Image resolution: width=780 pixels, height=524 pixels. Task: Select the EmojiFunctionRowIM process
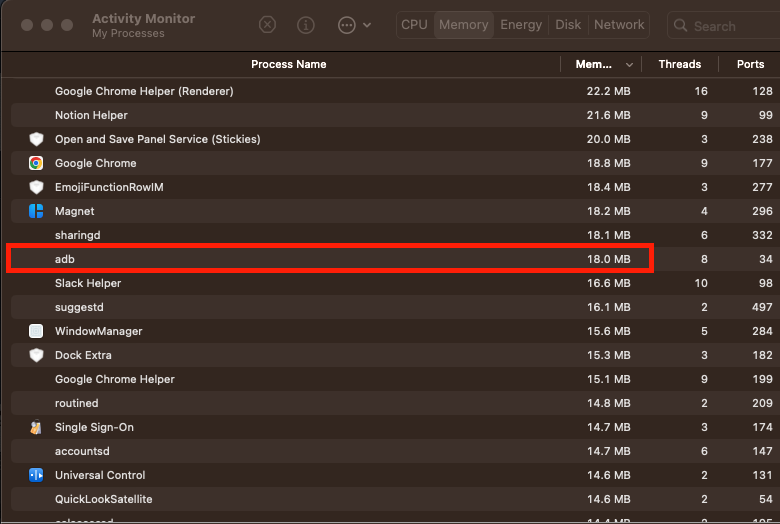click(395, 187)
